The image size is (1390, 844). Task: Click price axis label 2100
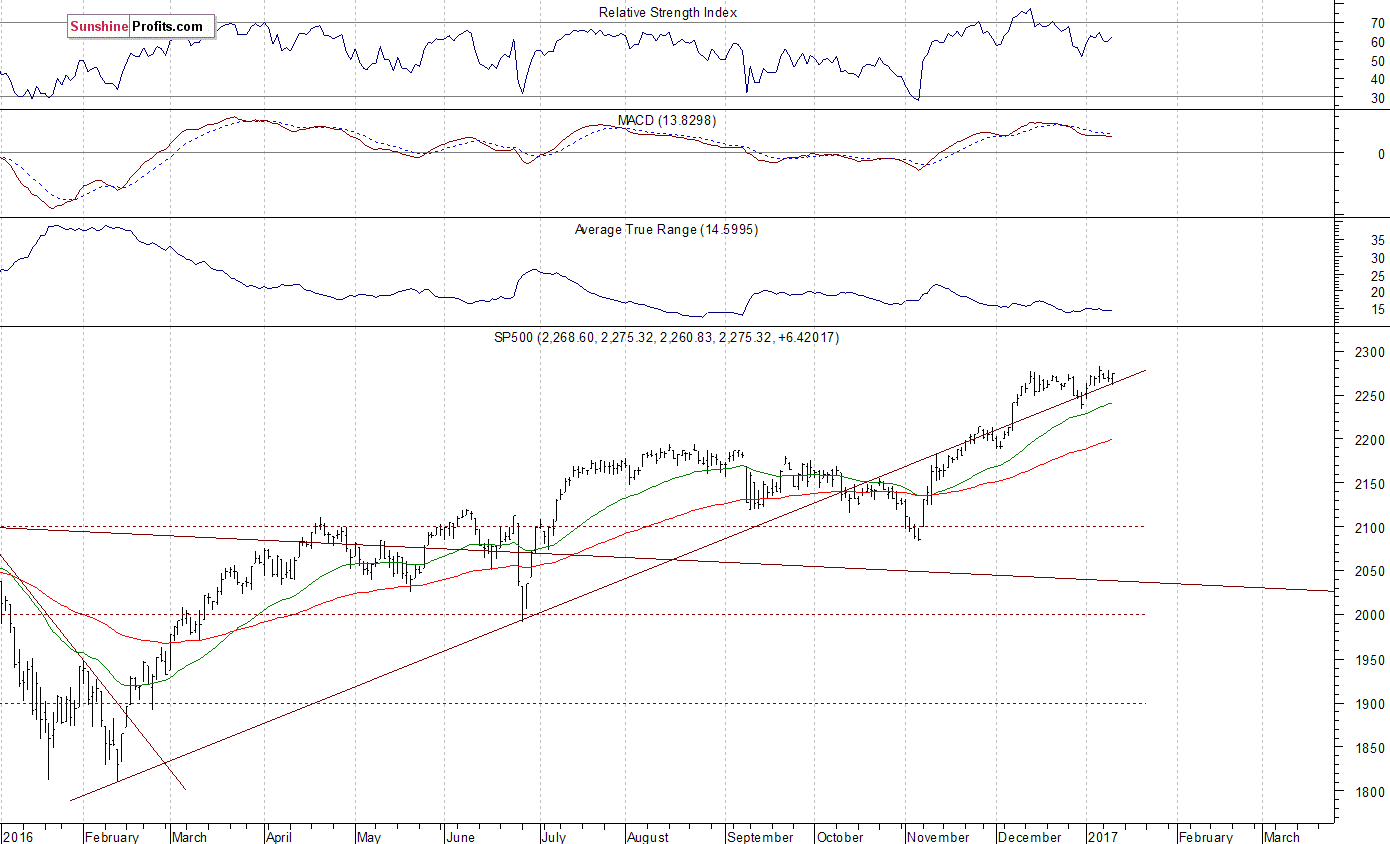click(x=1370, y=528)
